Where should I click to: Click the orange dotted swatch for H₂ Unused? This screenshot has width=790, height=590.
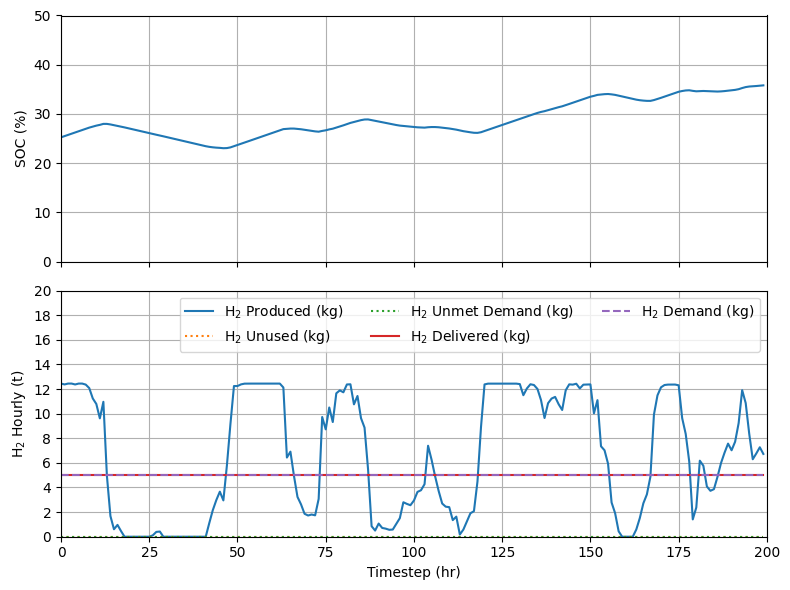(x=203, y=336)
